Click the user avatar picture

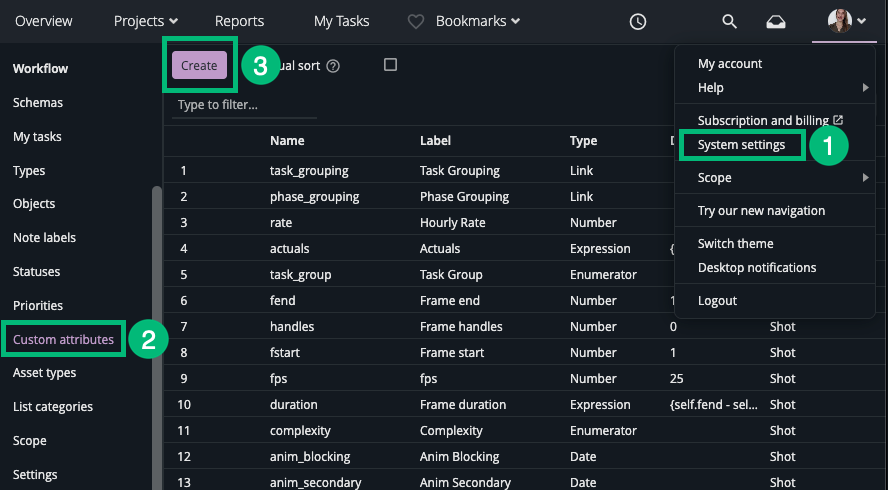(840, 21)
